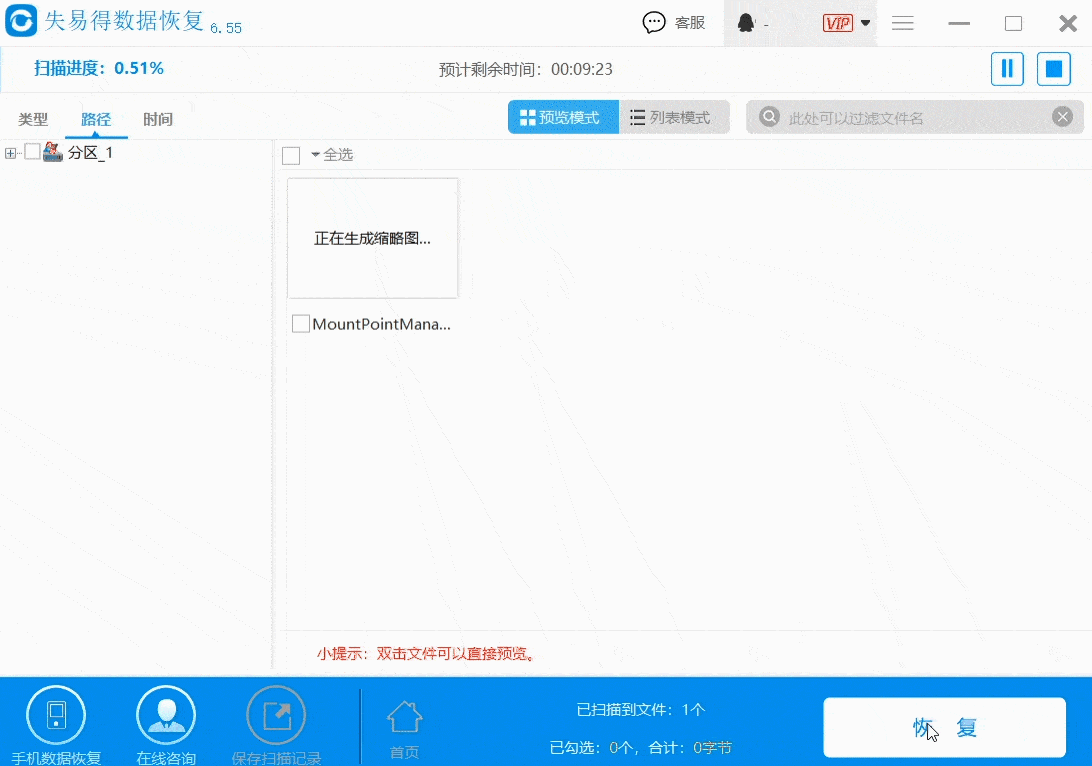Check the 分区_1 partition checkbox
1092x766 pixels.
[33, 153]
